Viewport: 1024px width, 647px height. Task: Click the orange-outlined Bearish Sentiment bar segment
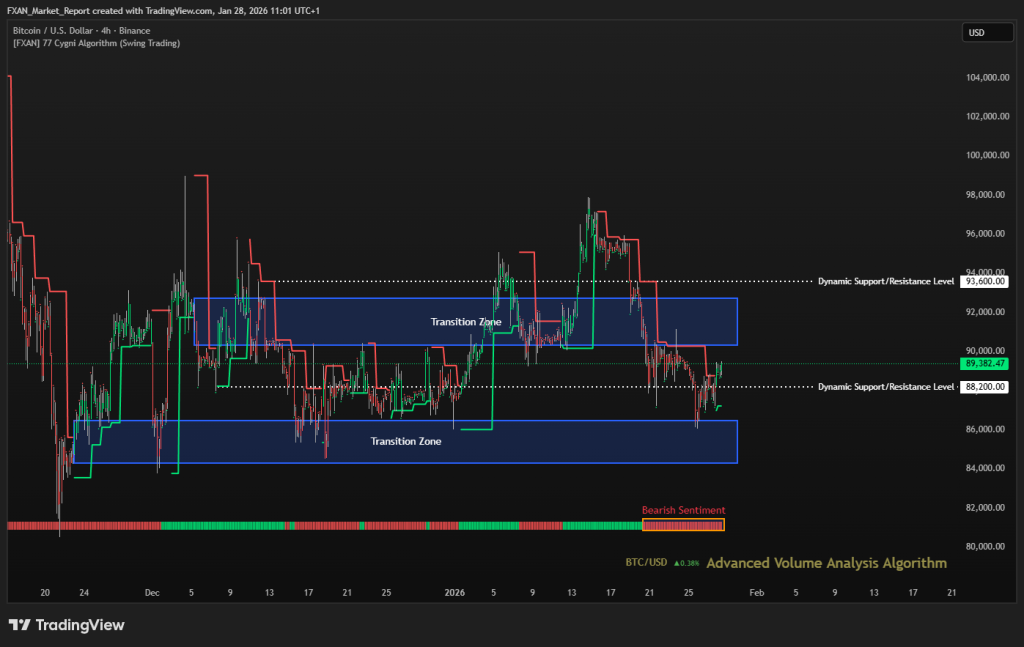[683, 525]
